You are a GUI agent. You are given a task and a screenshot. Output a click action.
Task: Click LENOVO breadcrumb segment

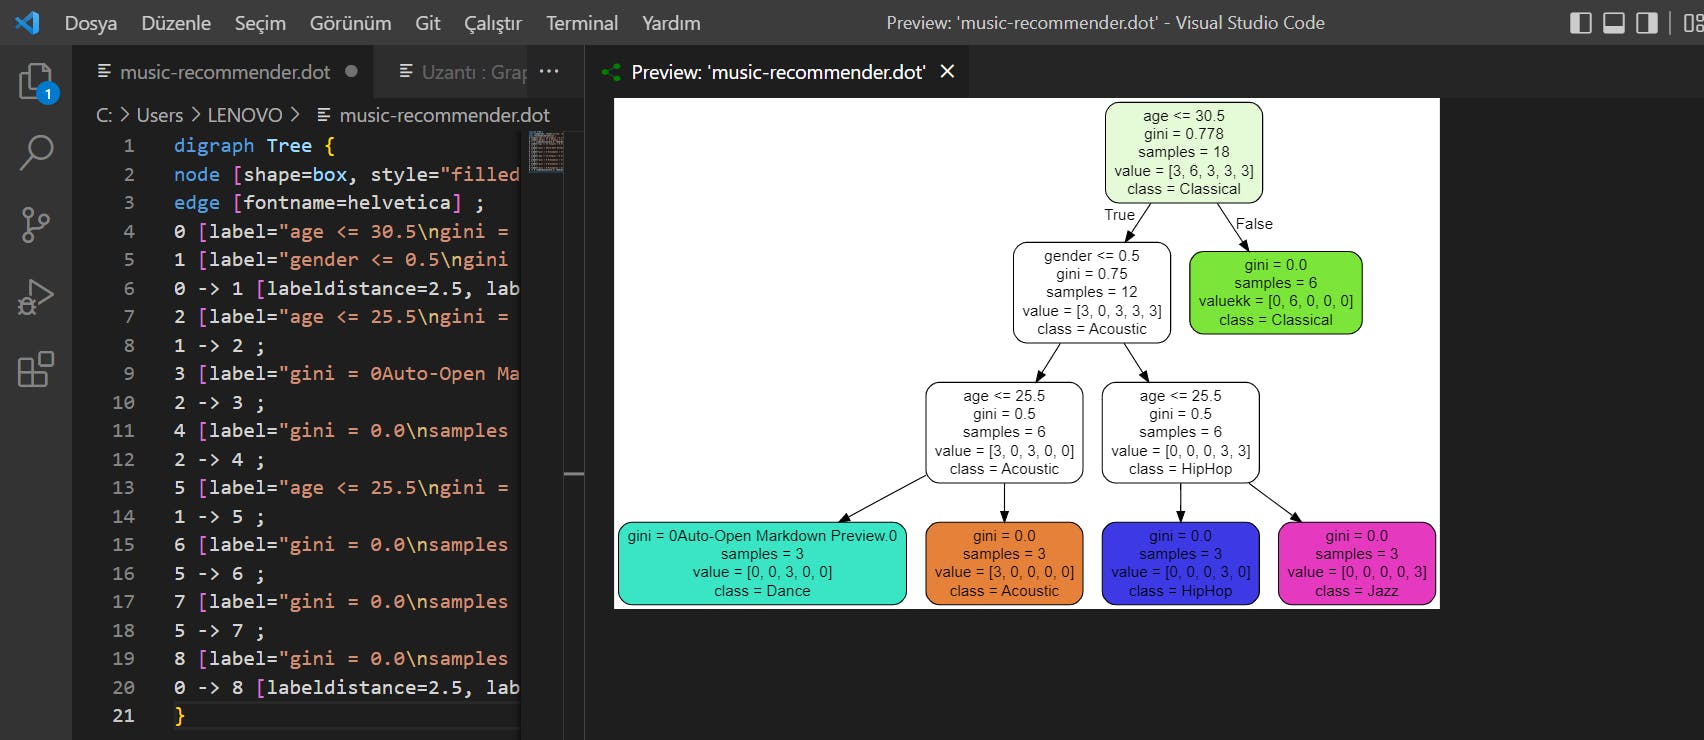pyautogui.click(x=245, y=115)
